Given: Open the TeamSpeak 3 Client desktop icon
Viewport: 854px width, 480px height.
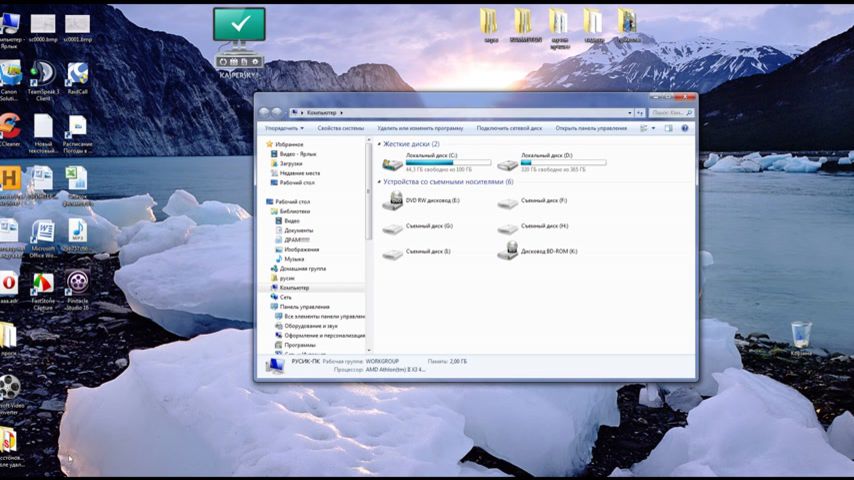Looking at the screenshot, I should tap(43, 81).
